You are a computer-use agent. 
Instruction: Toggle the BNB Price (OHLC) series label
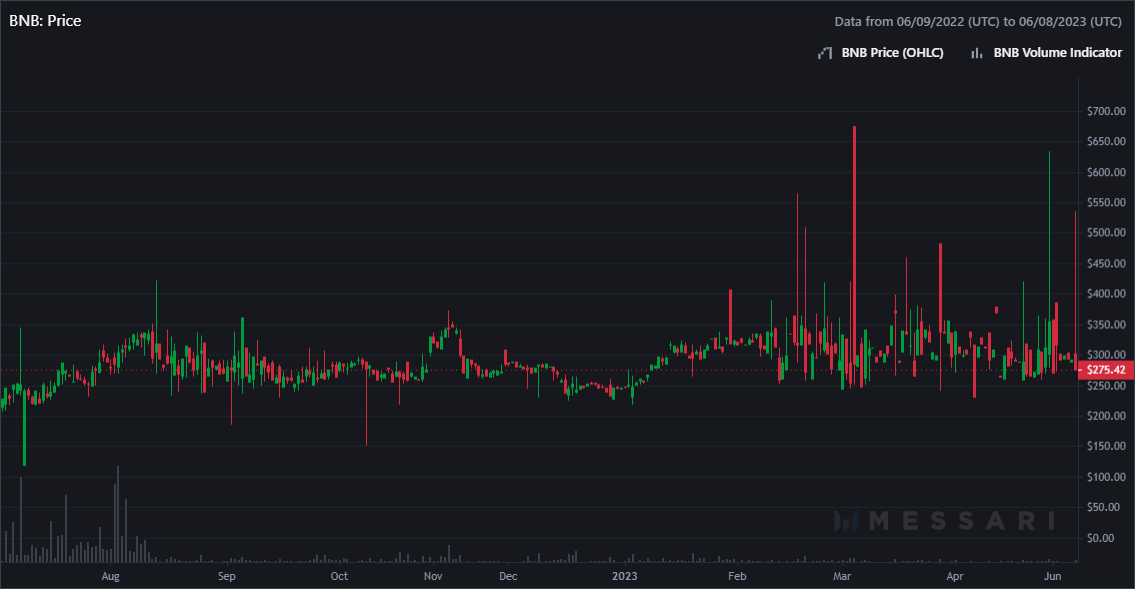point(892,53)
